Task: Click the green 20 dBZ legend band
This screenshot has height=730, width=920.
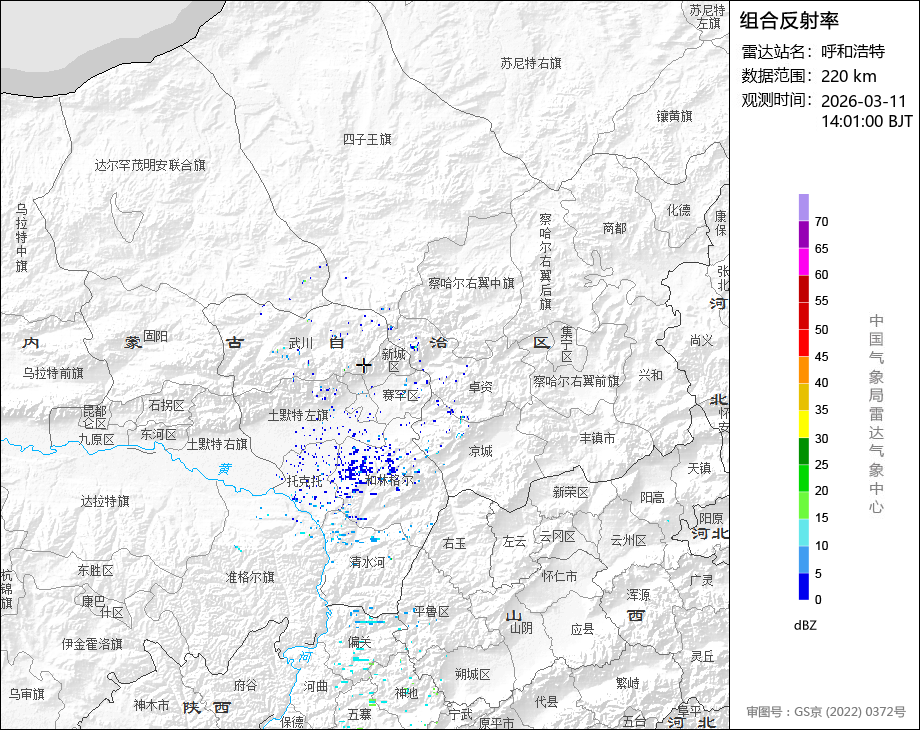Action: point(804,478)
